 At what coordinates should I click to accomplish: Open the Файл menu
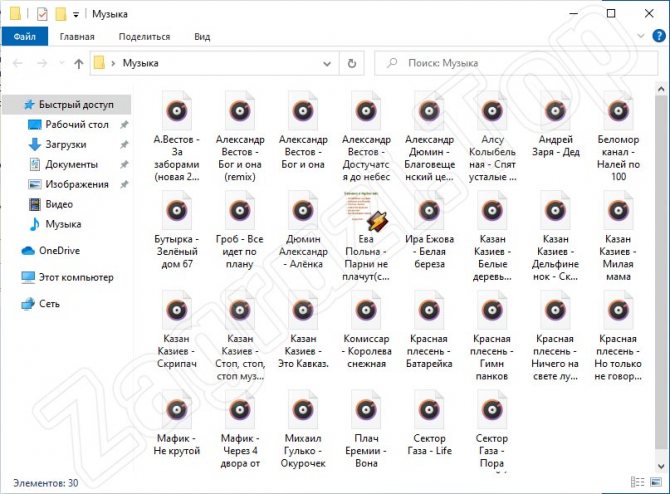click(23, 37)
